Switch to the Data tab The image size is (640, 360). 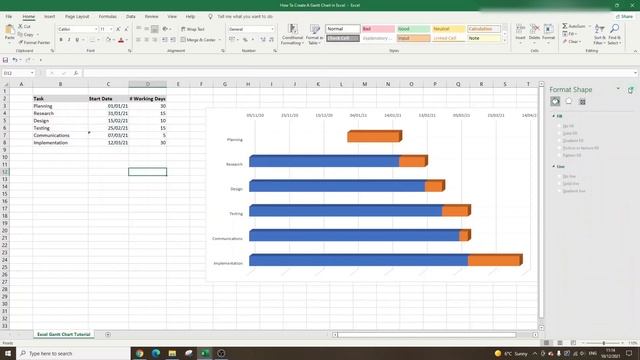tap(131, 16)
